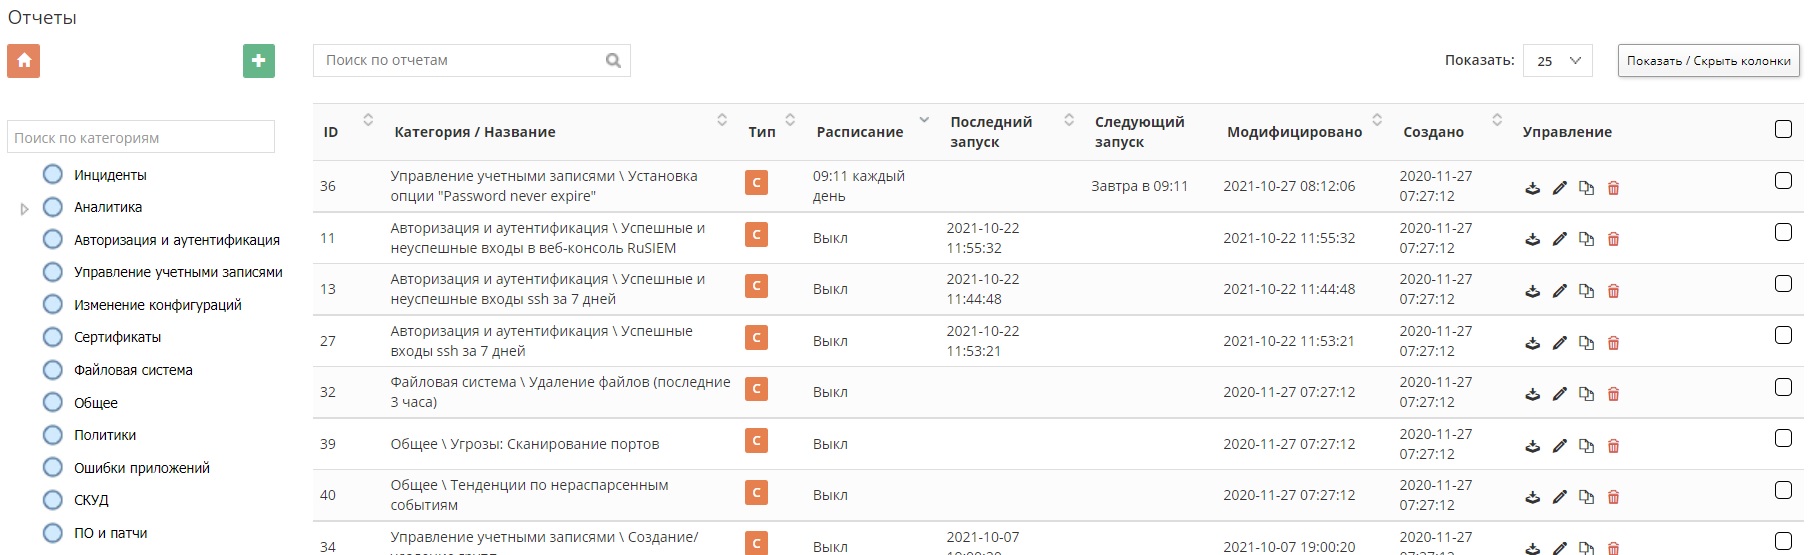Viewport: 1815px width, 555px height.
Task: Delete report ID 27 with trash icon
Action: click(x=1613, y=343)
